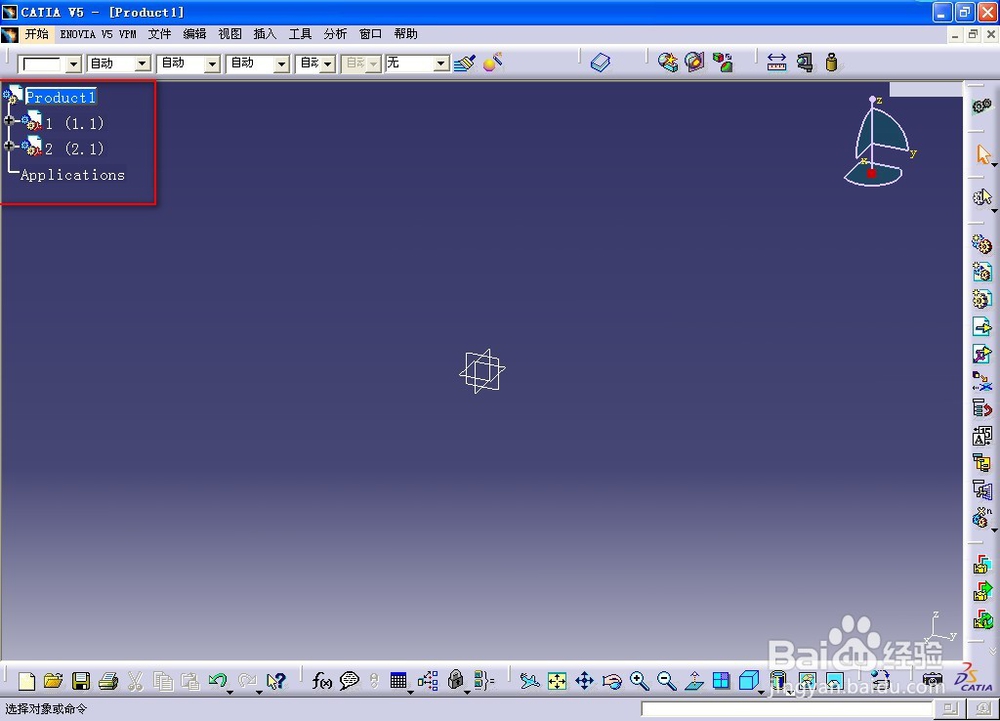This screenshot has height=721, width=1000.
Task: Open the design table grid icon
Action: click(398, 681)
